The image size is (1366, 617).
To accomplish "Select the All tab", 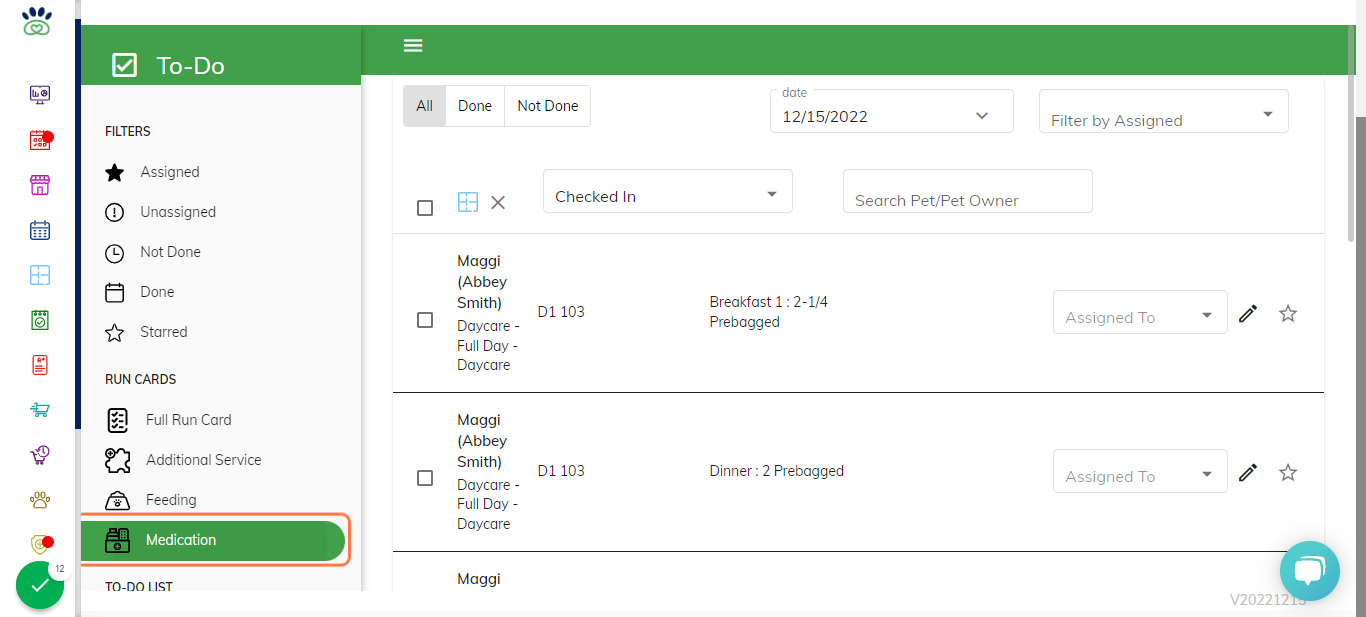I will pos(425,106).
